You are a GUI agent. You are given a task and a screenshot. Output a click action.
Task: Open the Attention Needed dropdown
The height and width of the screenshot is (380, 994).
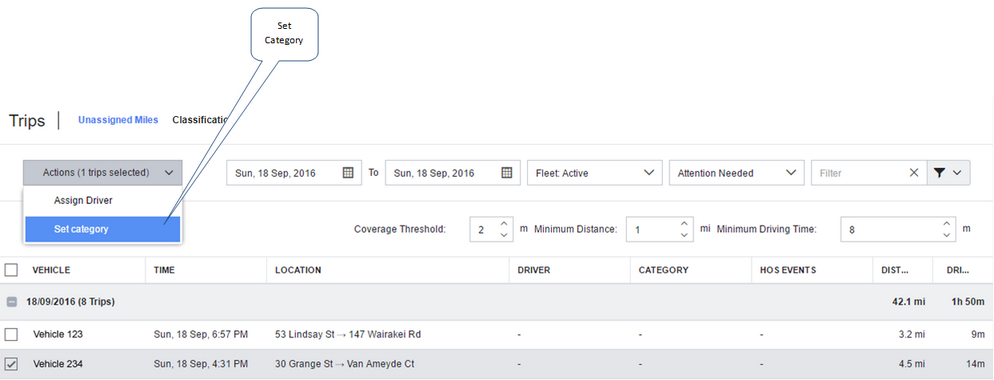[x=736, y=173]
